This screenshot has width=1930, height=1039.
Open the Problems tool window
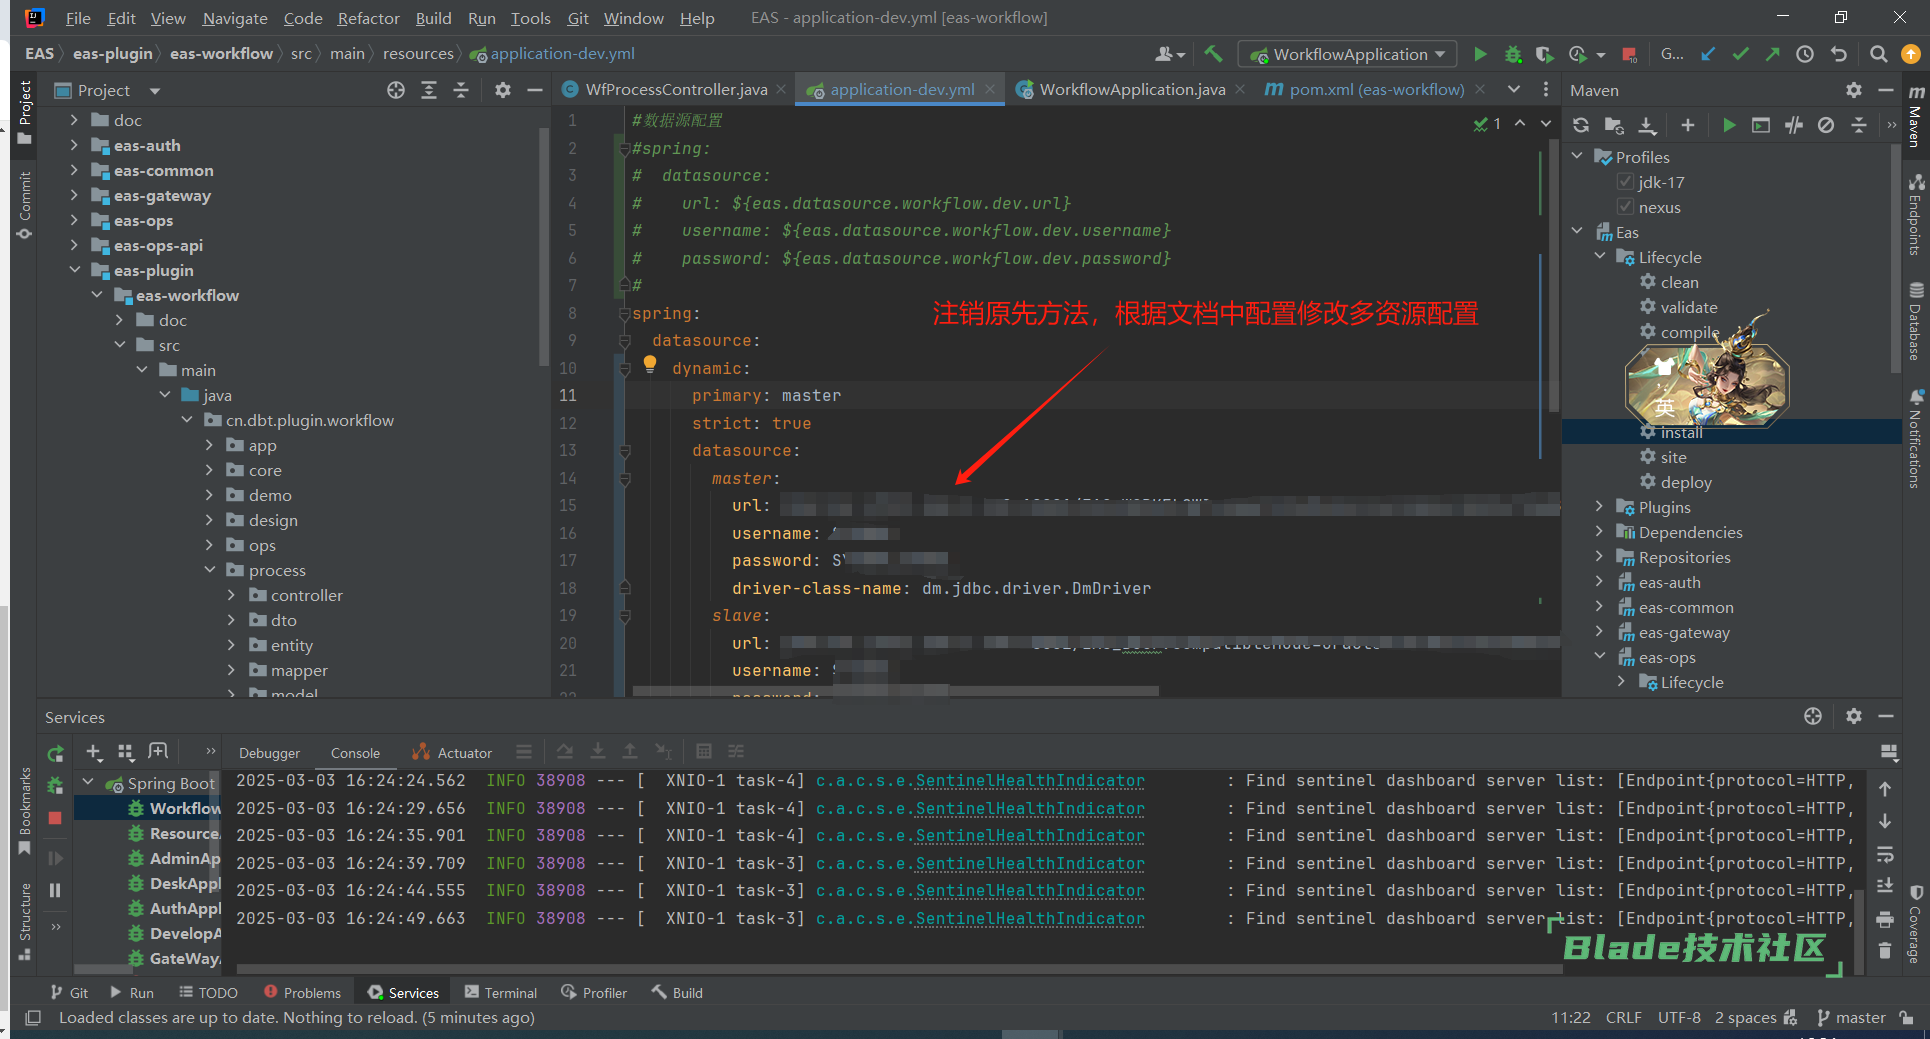tap(303, 992)
